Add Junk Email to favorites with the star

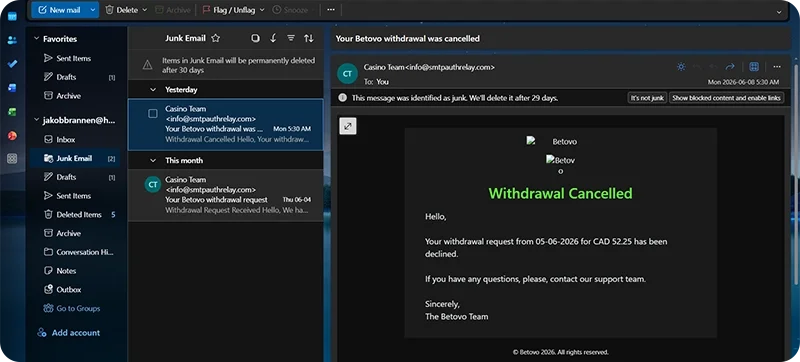coord(215,38)
